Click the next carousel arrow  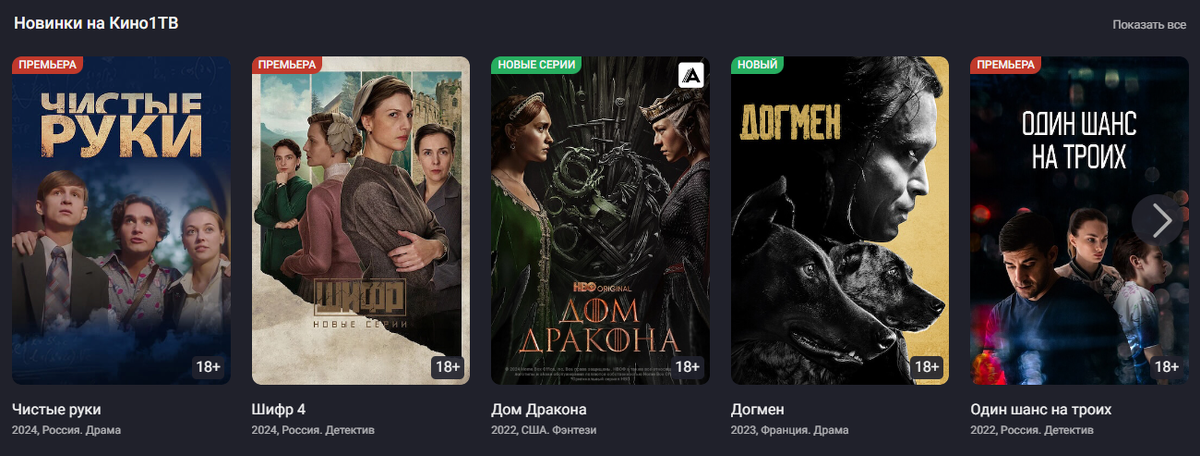coord(1161,220)
